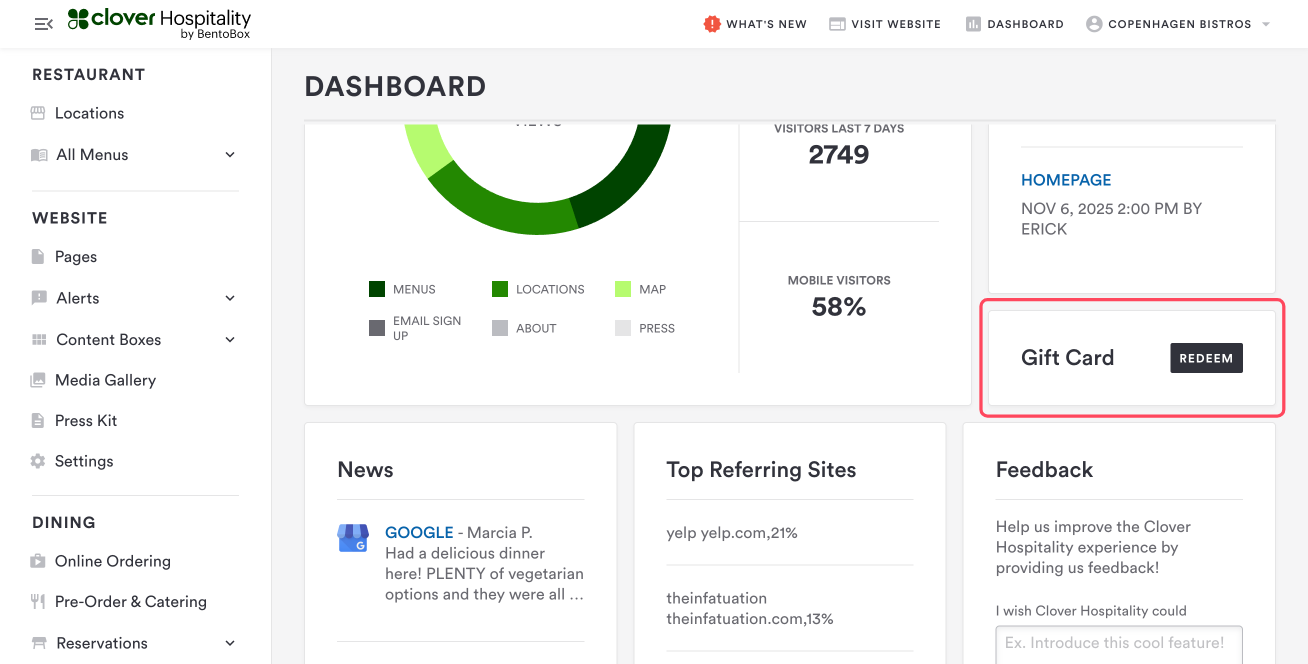Click the Visit Website browser icon
This screenshot has height=664, width=1308.
[837, 24]
